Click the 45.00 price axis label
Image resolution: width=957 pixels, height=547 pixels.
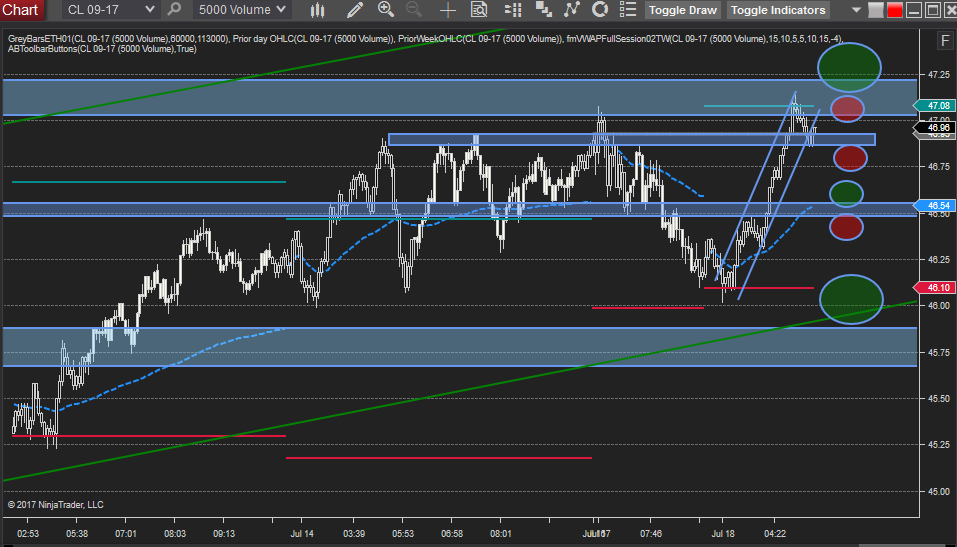click(x=938, y=491)
